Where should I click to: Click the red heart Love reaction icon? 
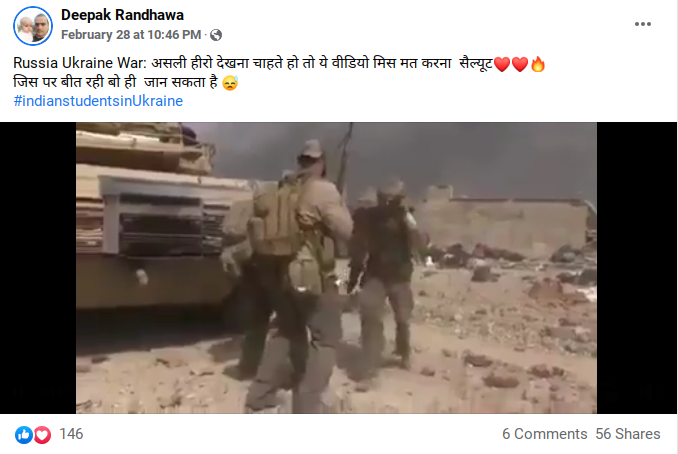click(42, 435)
